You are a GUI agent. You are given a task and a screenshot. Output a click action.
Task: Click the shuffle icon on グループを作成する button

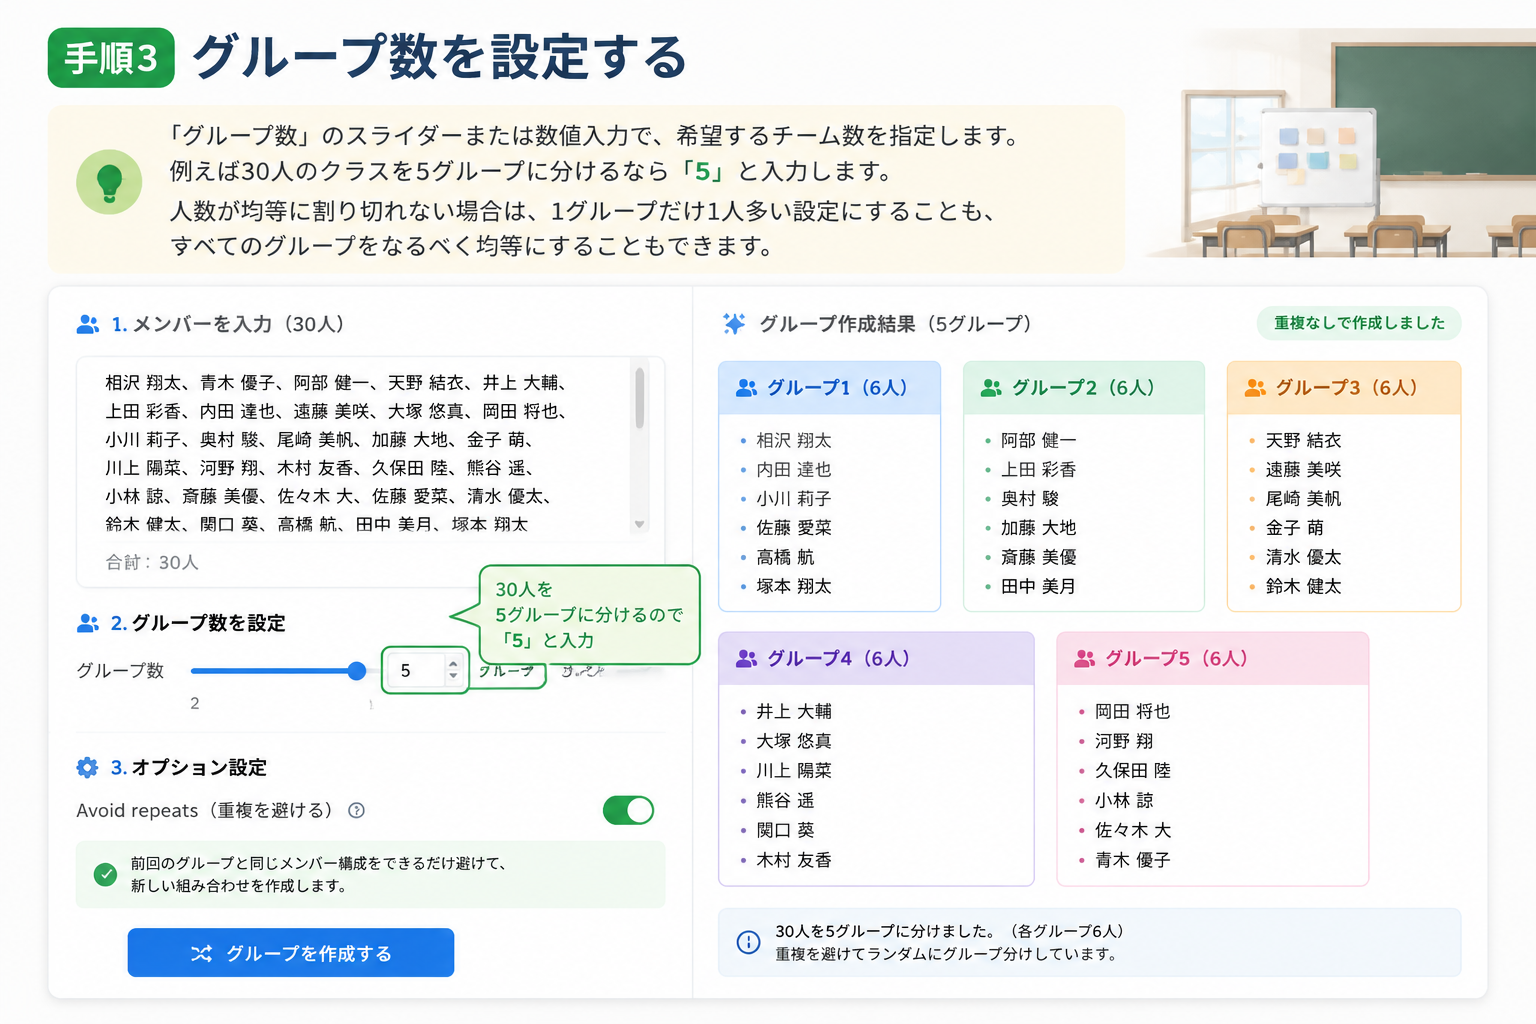point(201,954)
